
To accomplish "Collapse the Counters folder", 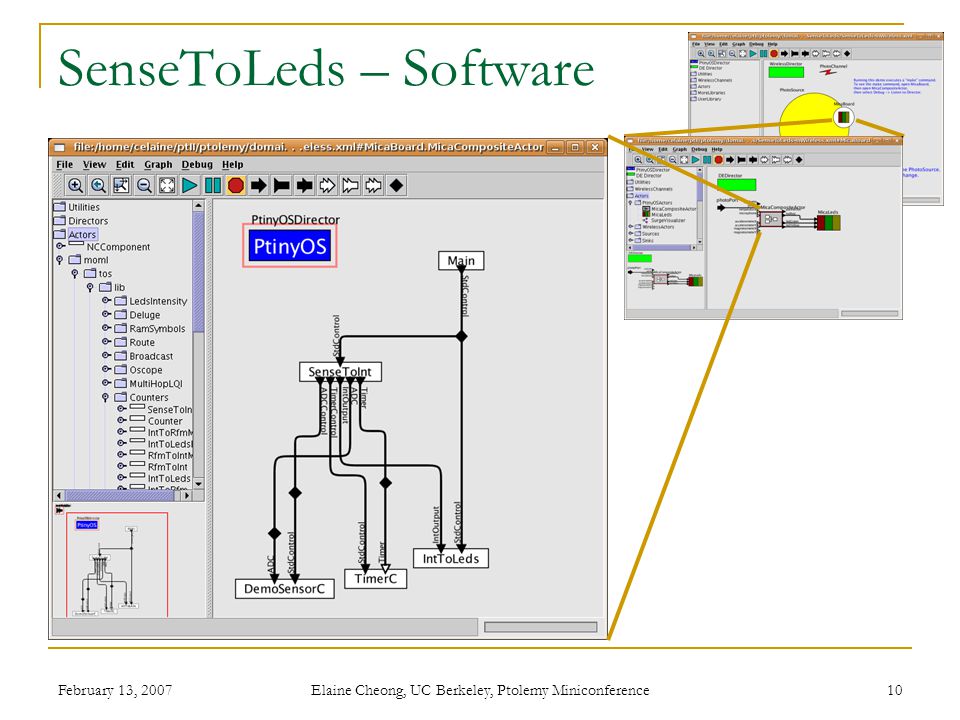I will 105,397.
